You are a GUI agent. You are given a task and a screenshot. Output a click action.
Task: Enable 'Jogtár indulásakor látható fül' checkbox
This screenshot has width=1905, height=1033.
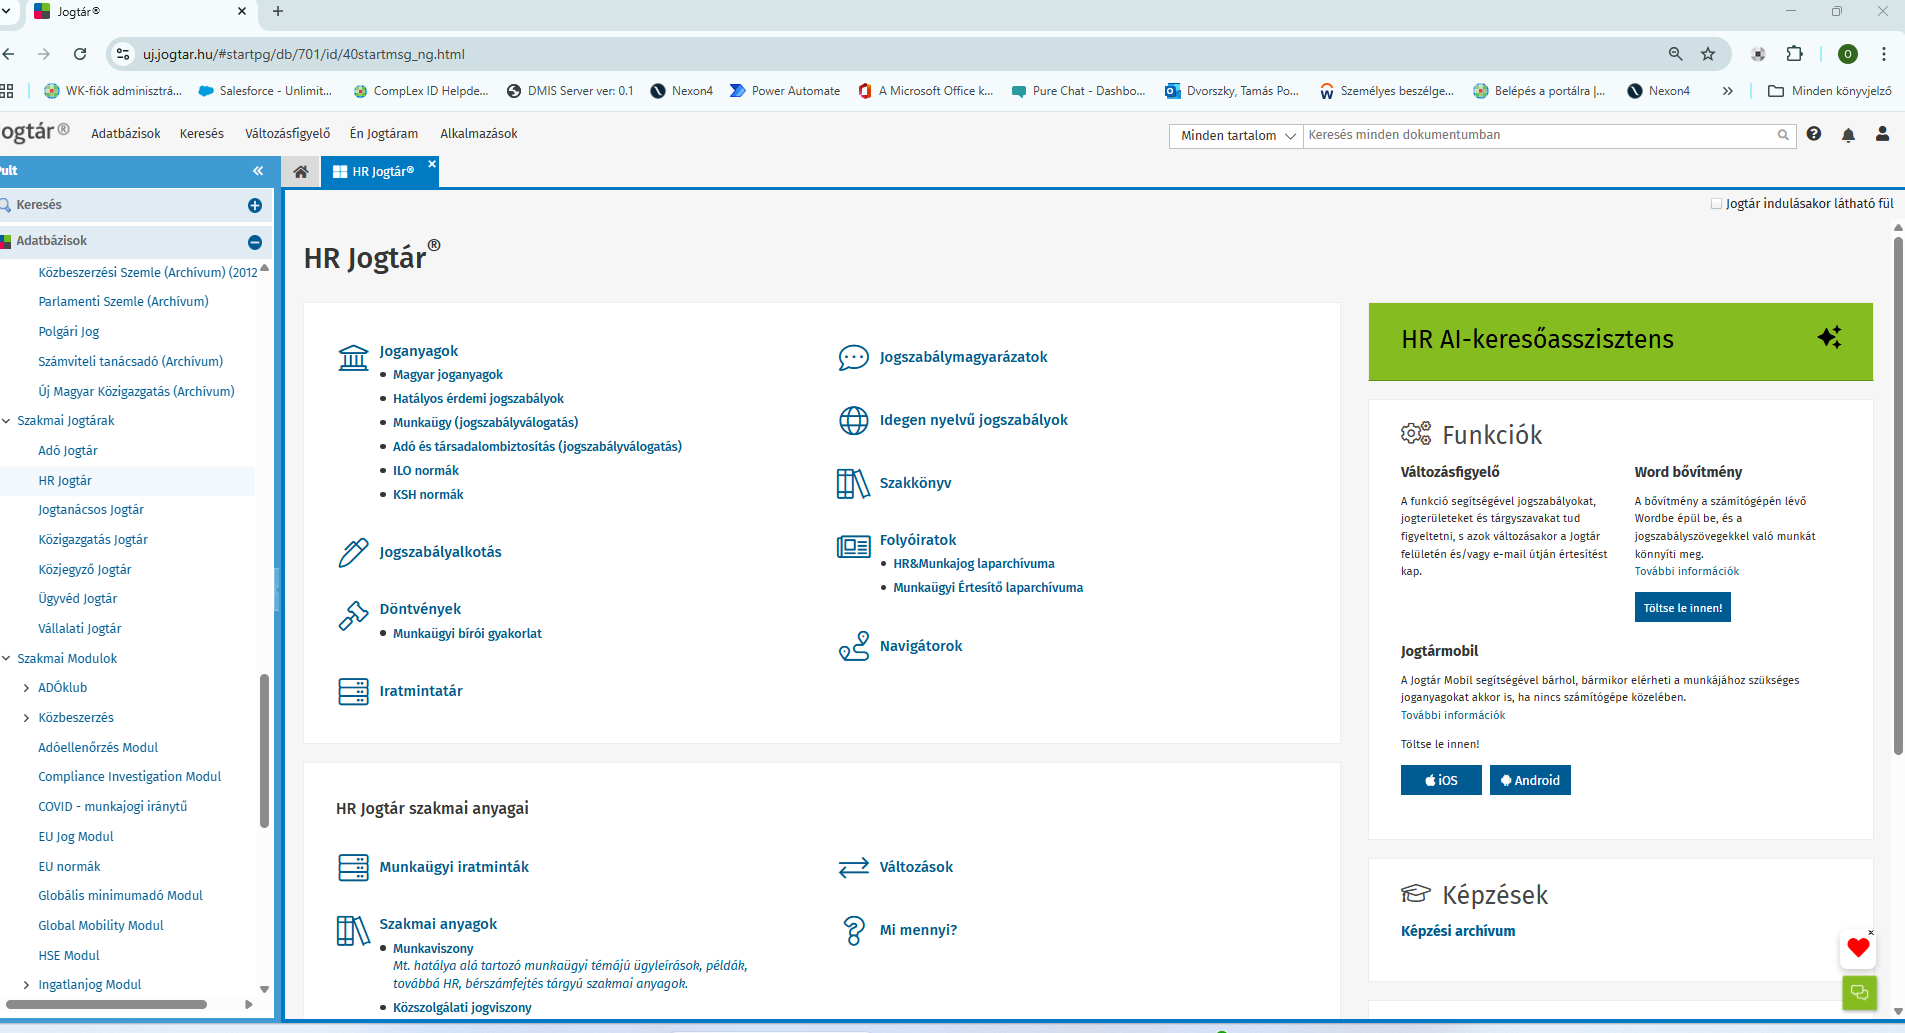coord(1716,204)
